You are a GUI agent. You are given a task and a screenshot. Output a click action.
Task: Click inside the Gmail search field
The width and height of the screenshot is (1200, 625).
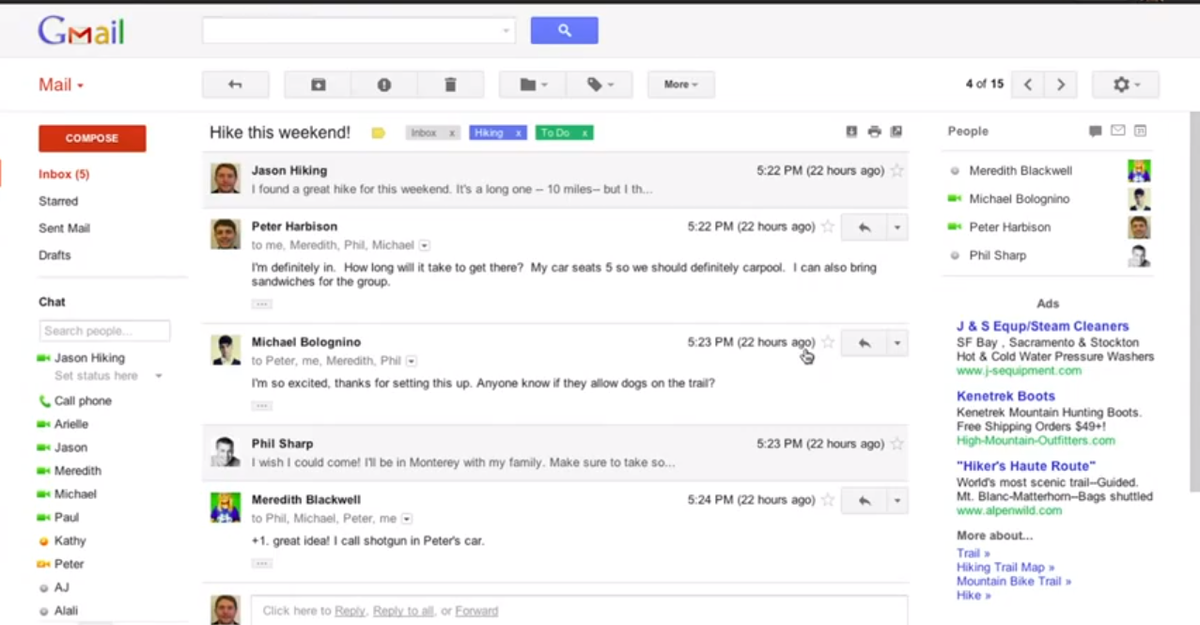click(350, 31)
